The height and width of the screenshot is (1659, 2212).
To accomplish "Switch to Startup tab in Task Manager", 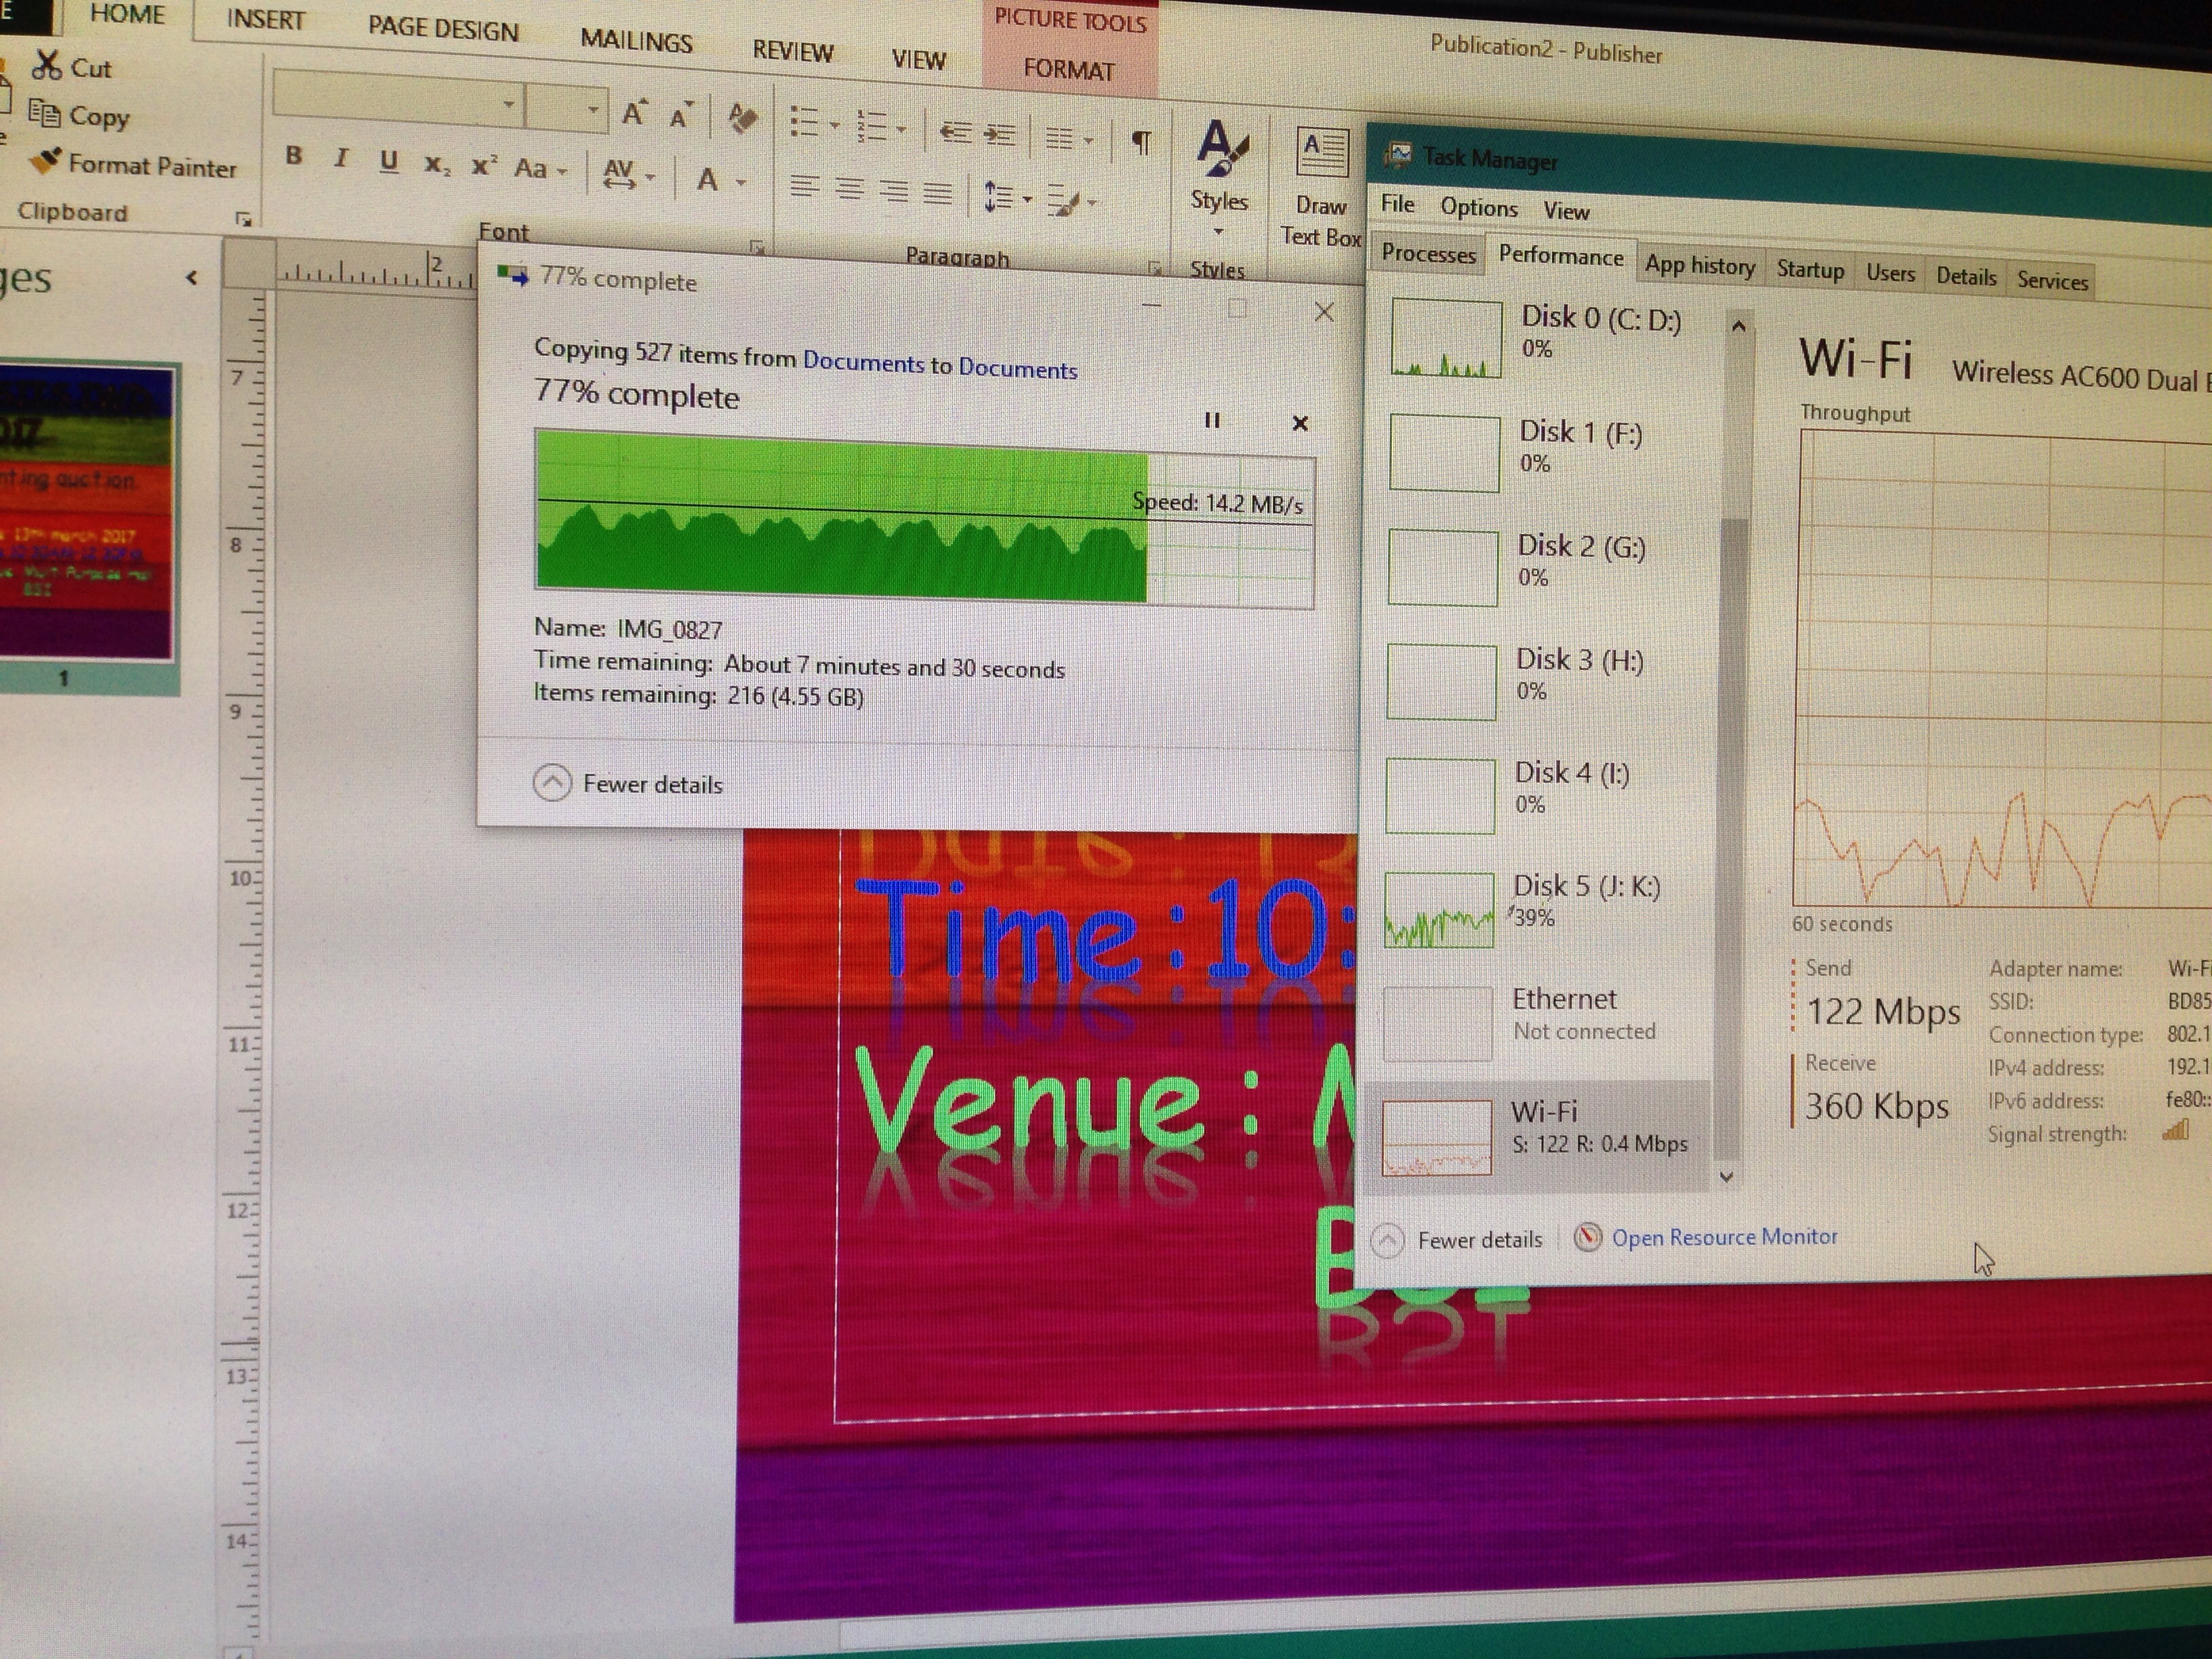I will [x=1810, y=270].
